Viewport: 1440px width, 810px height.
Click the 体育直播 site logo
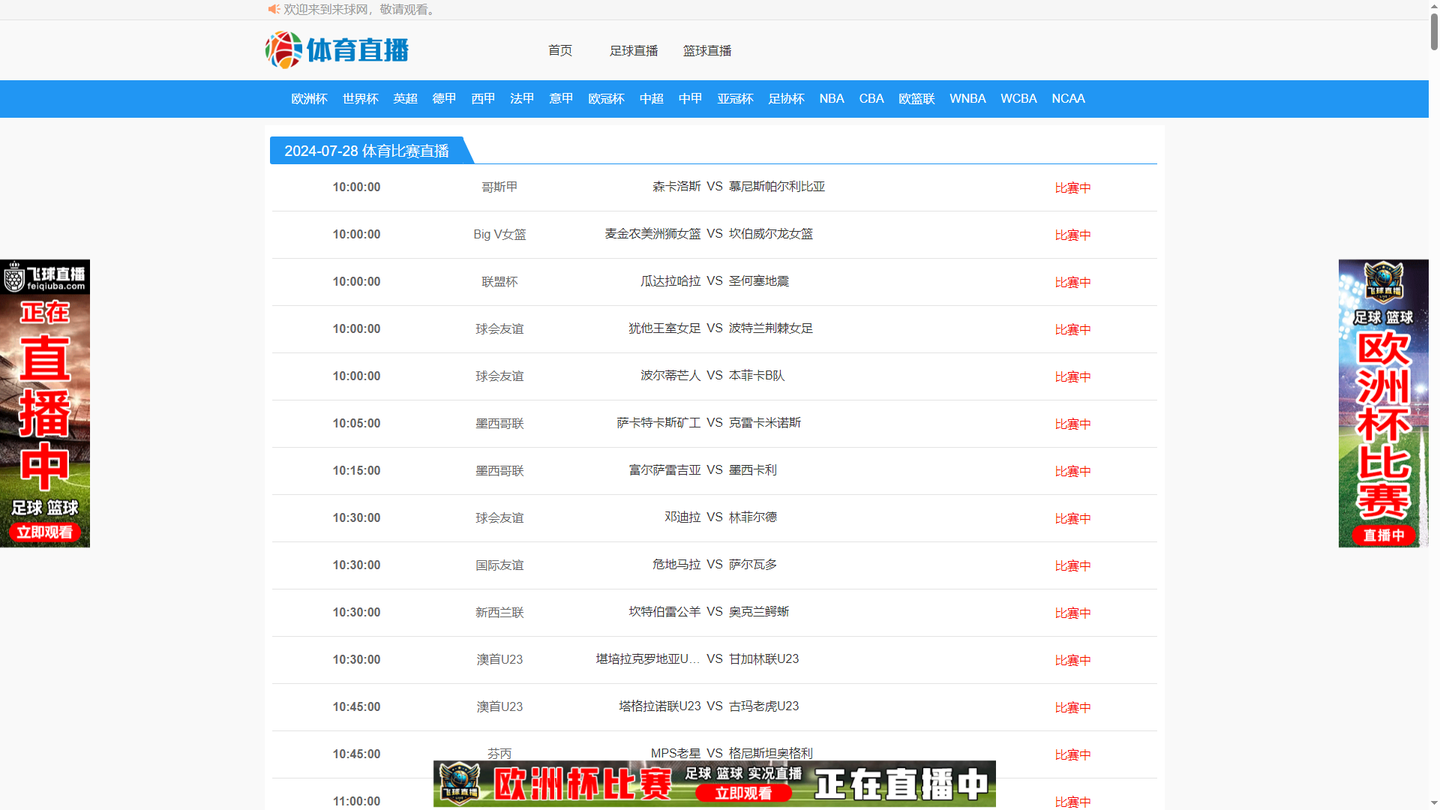337,49
